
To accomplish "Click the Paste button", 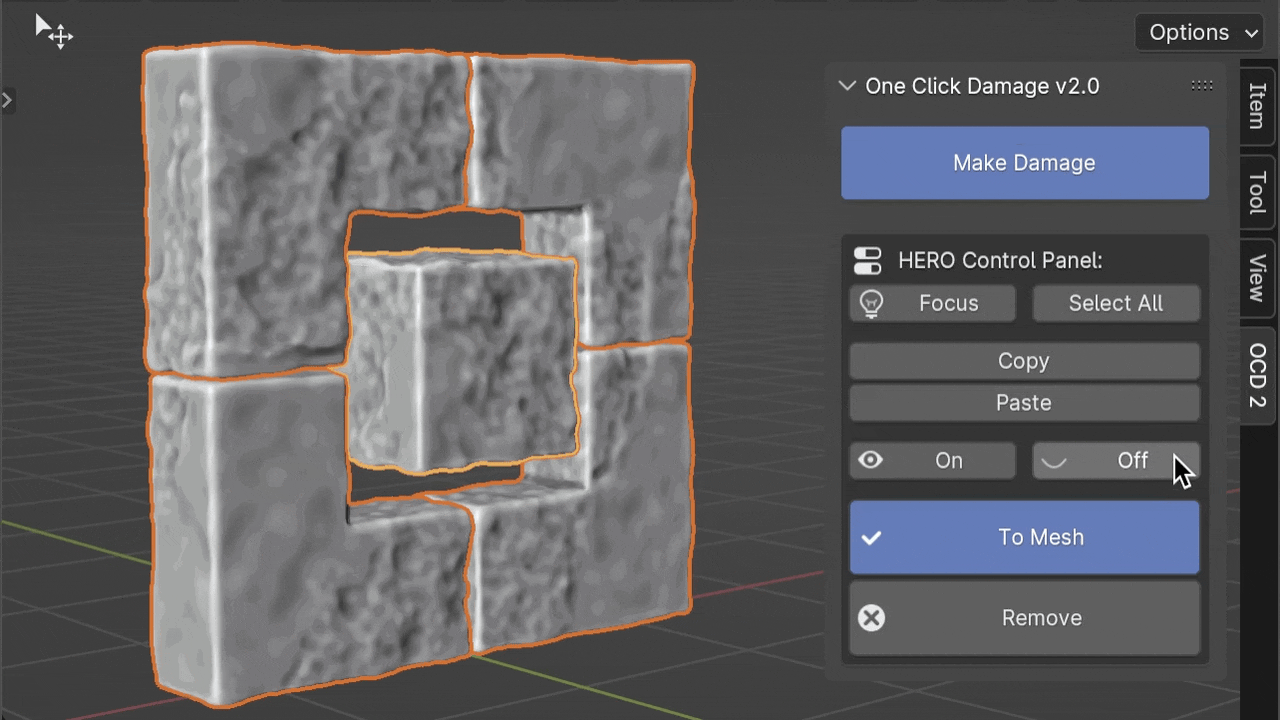I will pyautogui.click(x=1024, y=402).
